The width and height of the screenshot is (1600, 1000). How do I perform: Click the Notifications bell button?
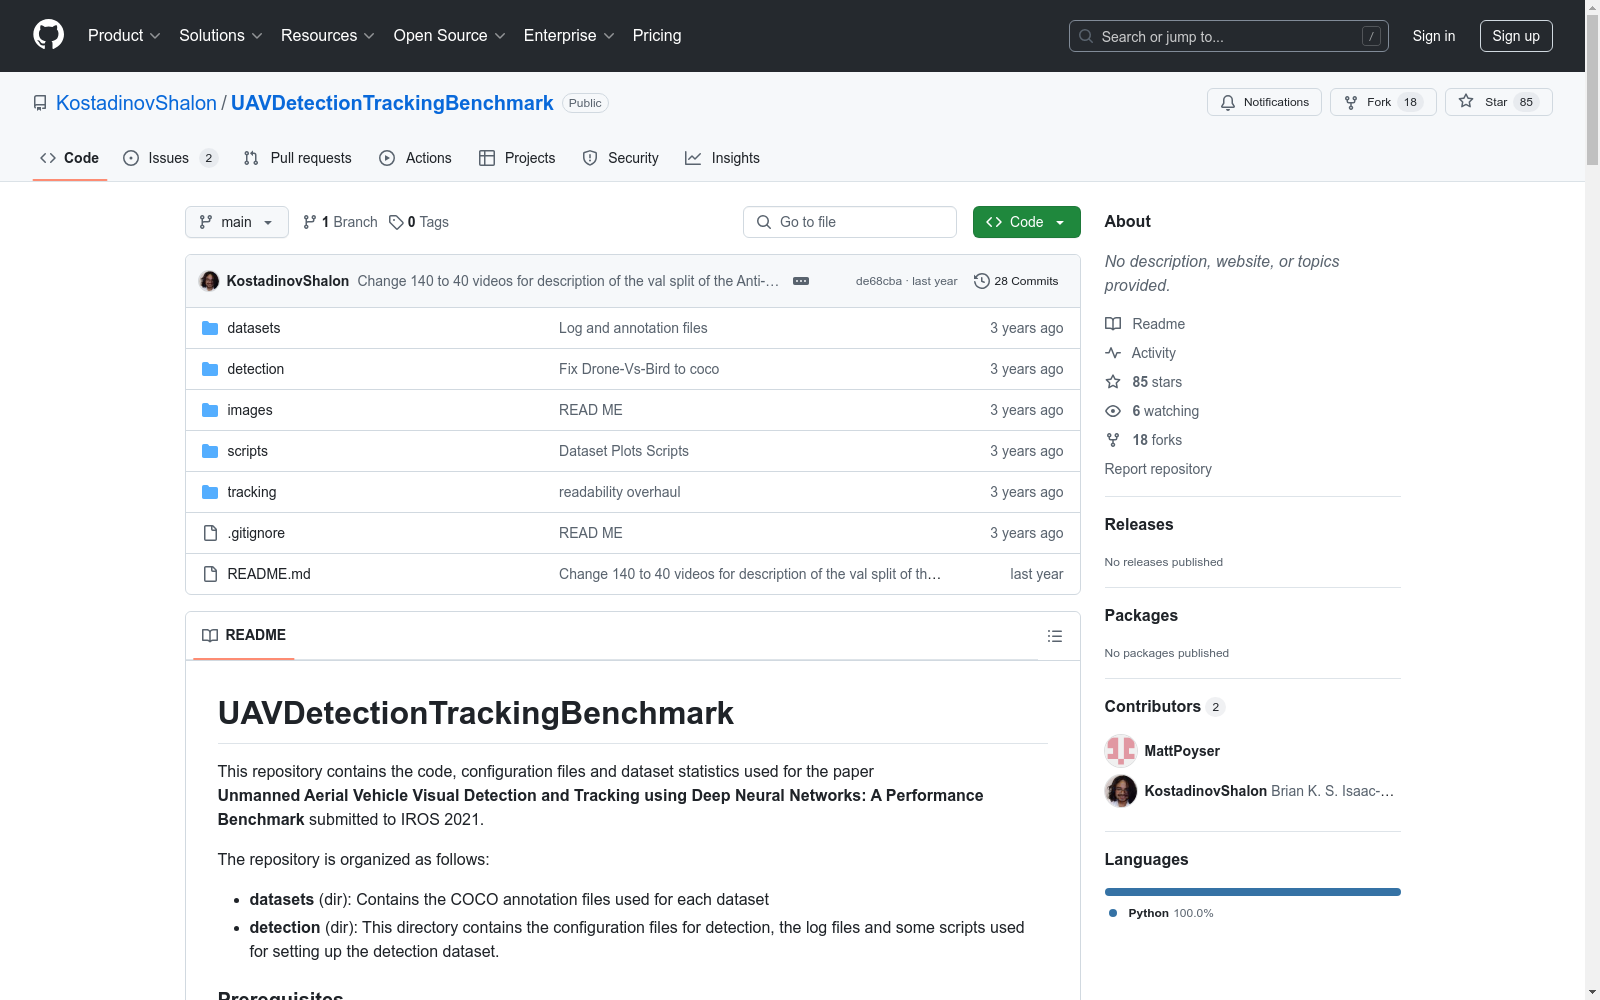[1264, 102]
